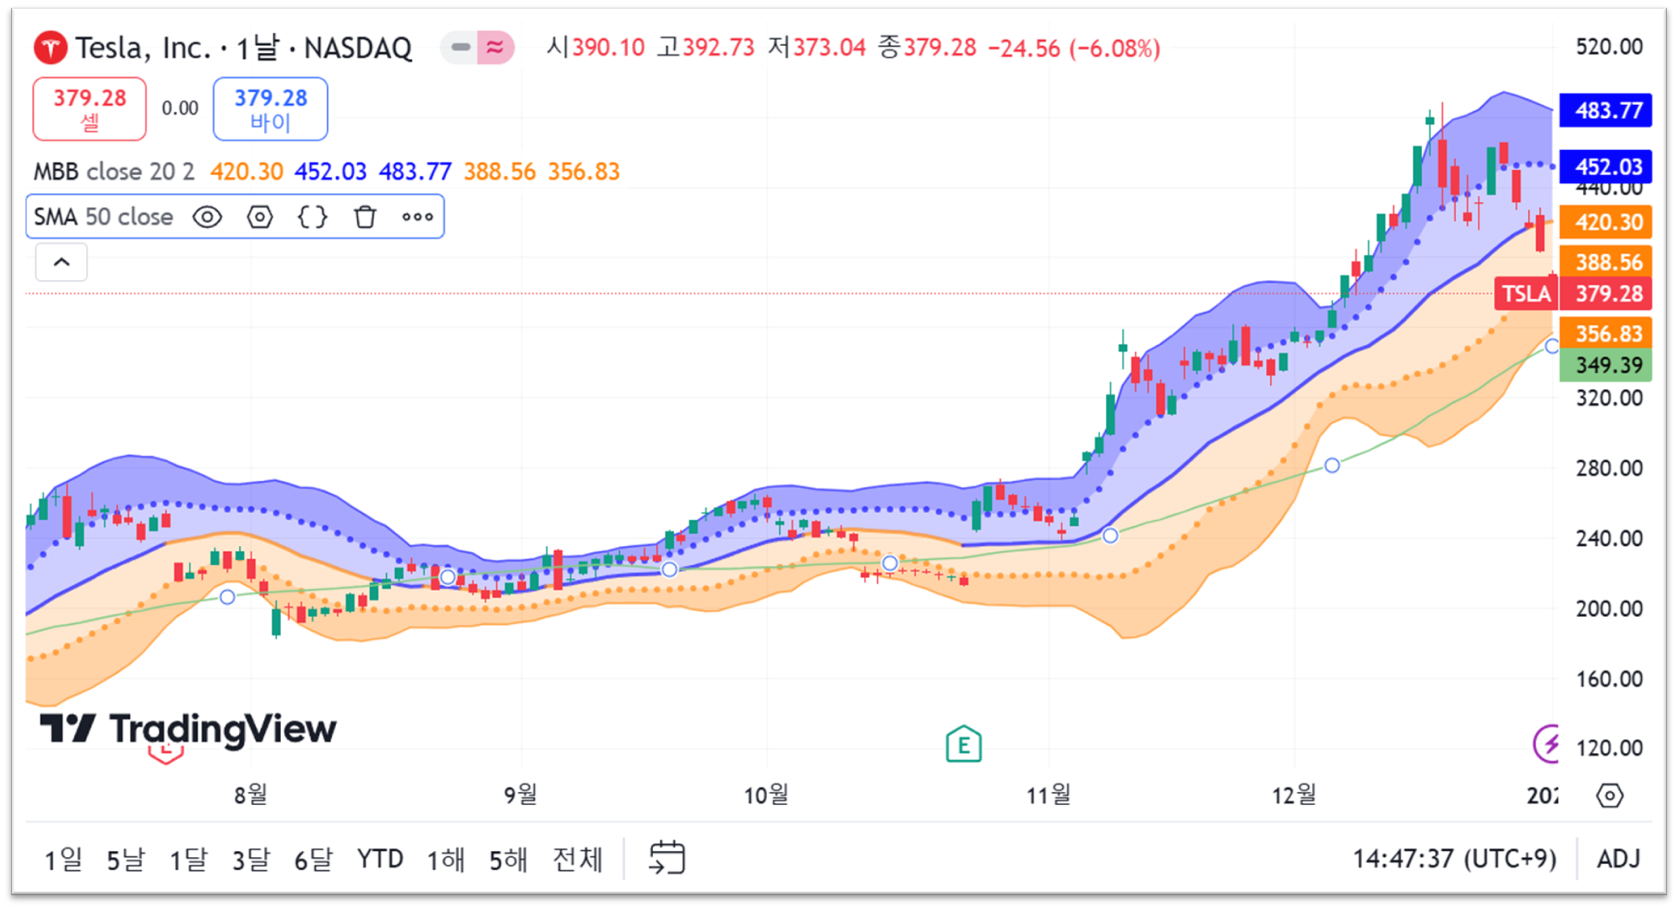Select the 전체 time range
Viewport: 1678px width, 909px height.
click(x=578, y=859)
